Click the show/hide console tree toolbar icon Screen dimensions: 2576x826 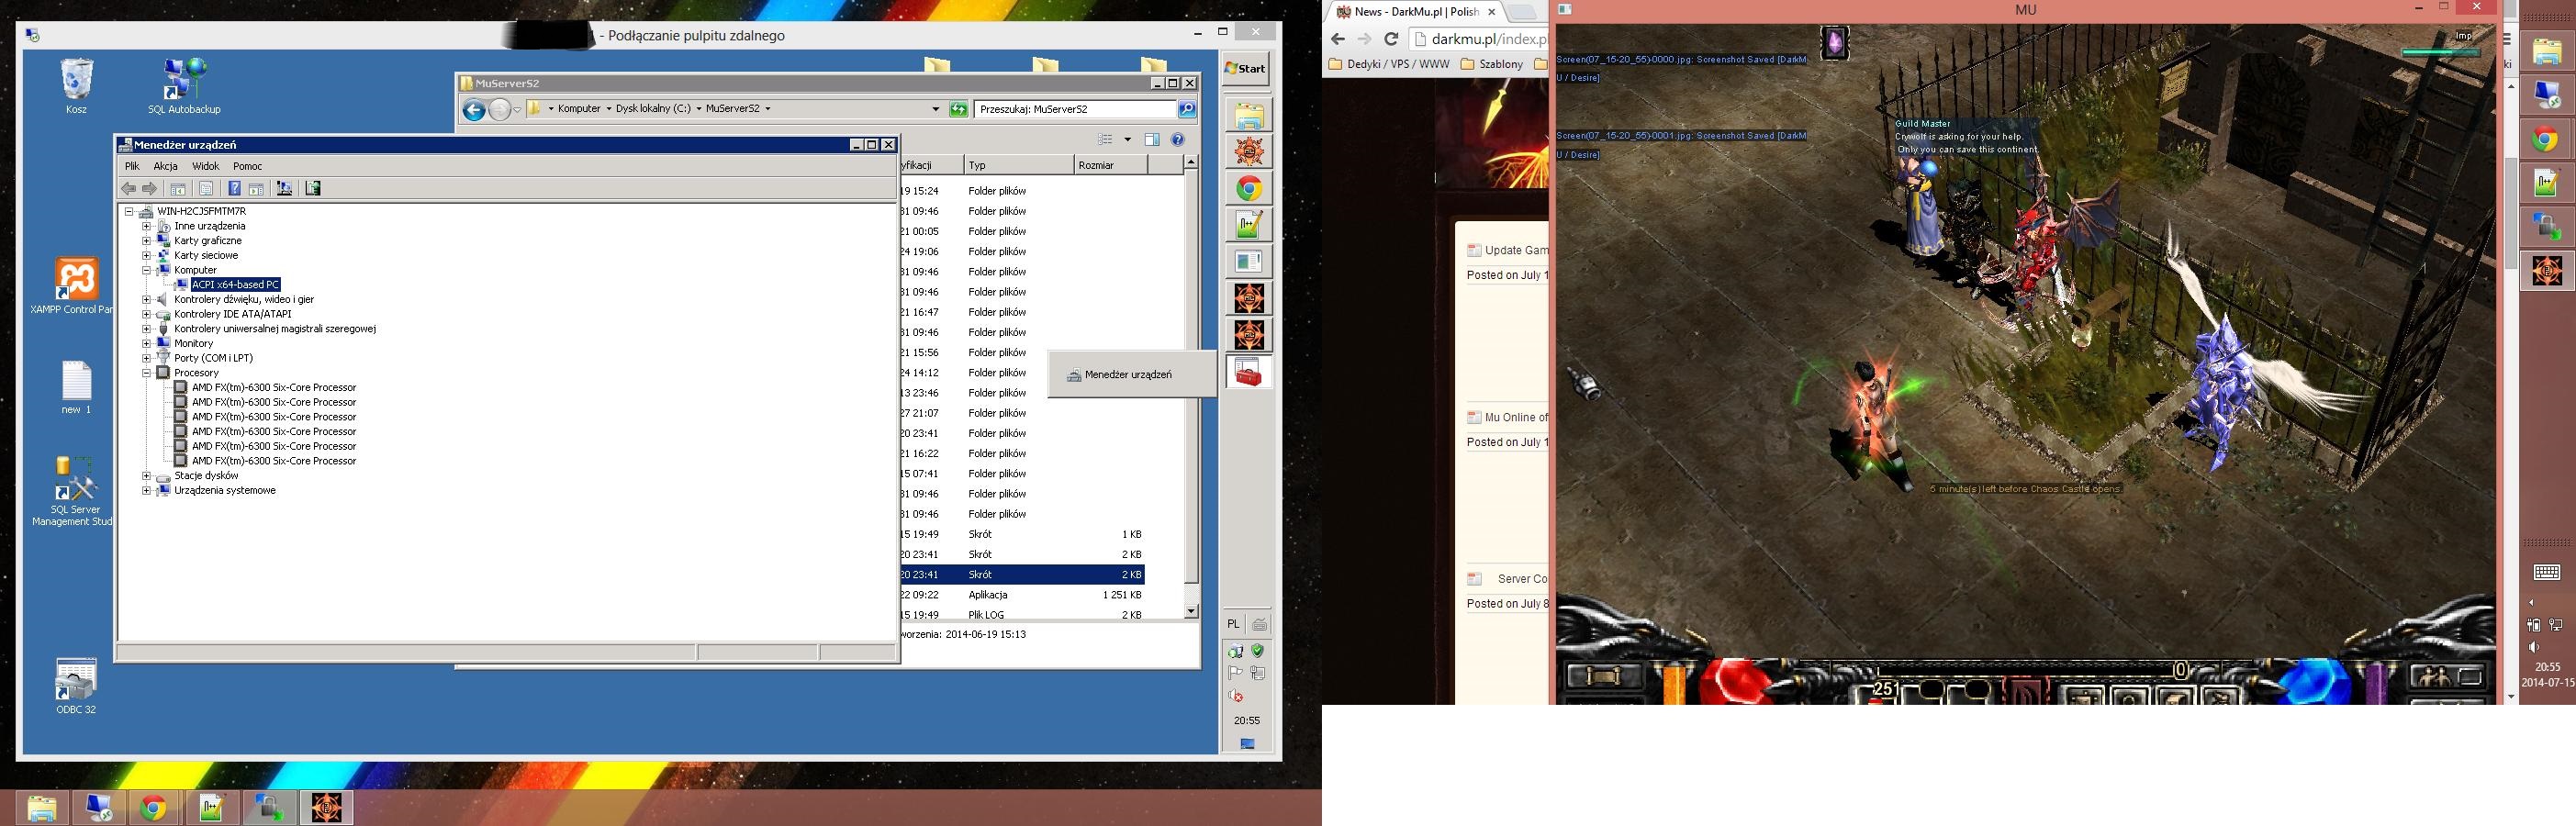coord(178,189)
